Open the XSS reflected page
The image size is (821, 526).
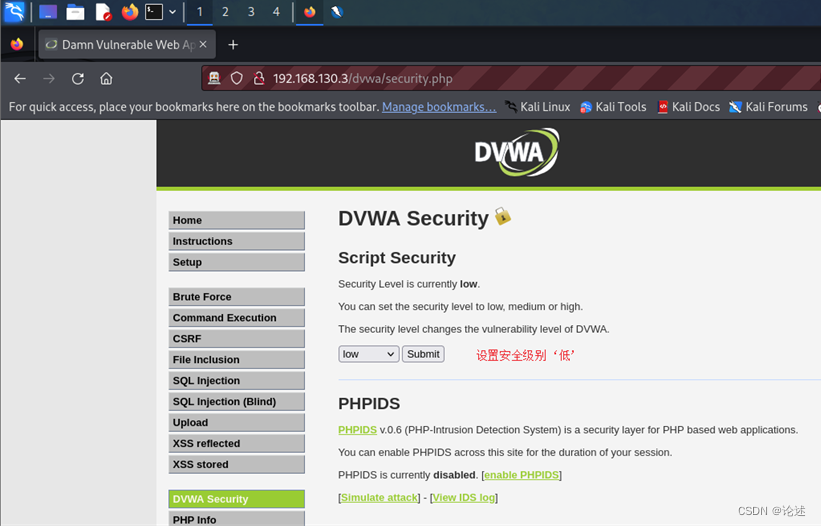236,443
